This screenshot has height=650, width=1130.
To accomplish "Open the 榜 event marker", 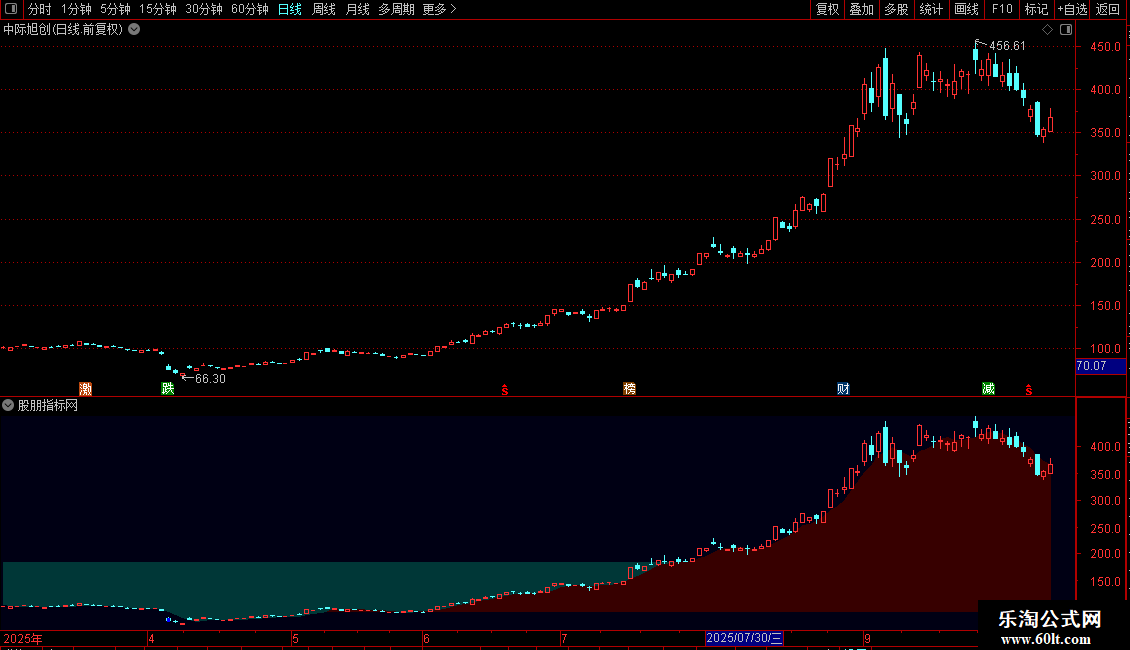I will click(x=629, y=389).
